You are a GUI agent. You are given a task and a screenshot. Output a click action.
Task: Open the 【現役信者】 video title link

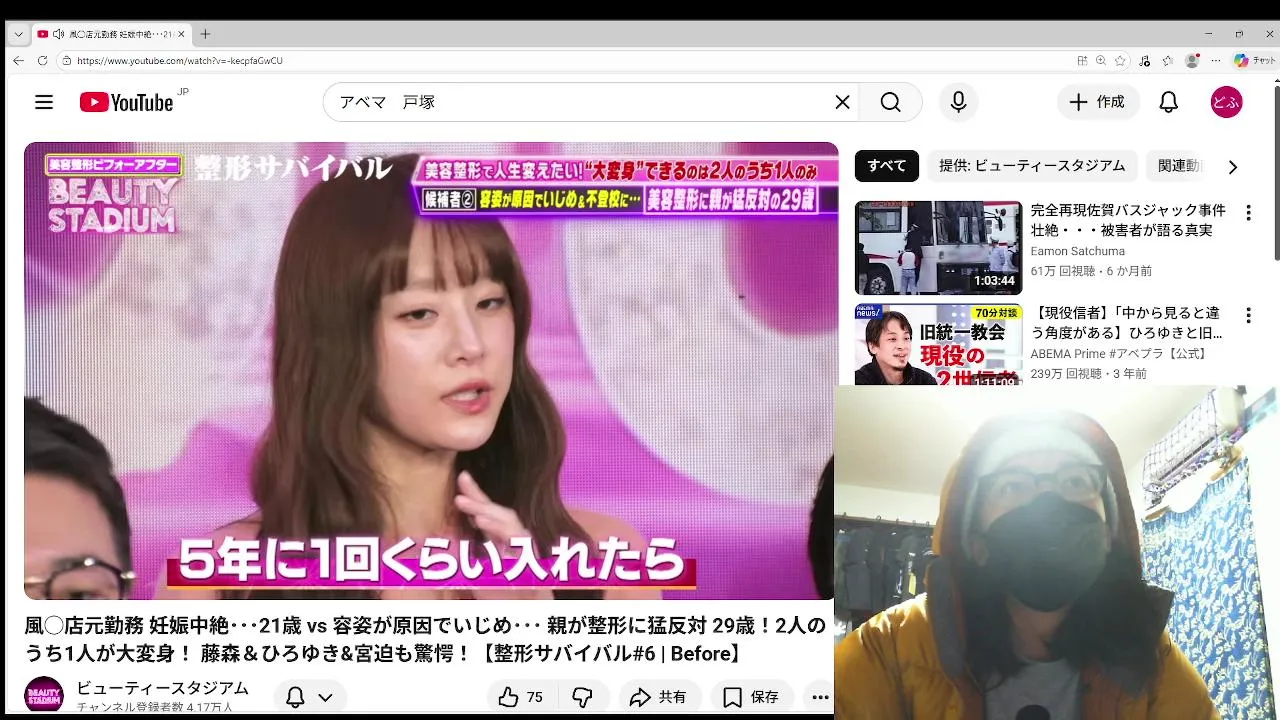pyautogui.click(x=1128, y=323)
